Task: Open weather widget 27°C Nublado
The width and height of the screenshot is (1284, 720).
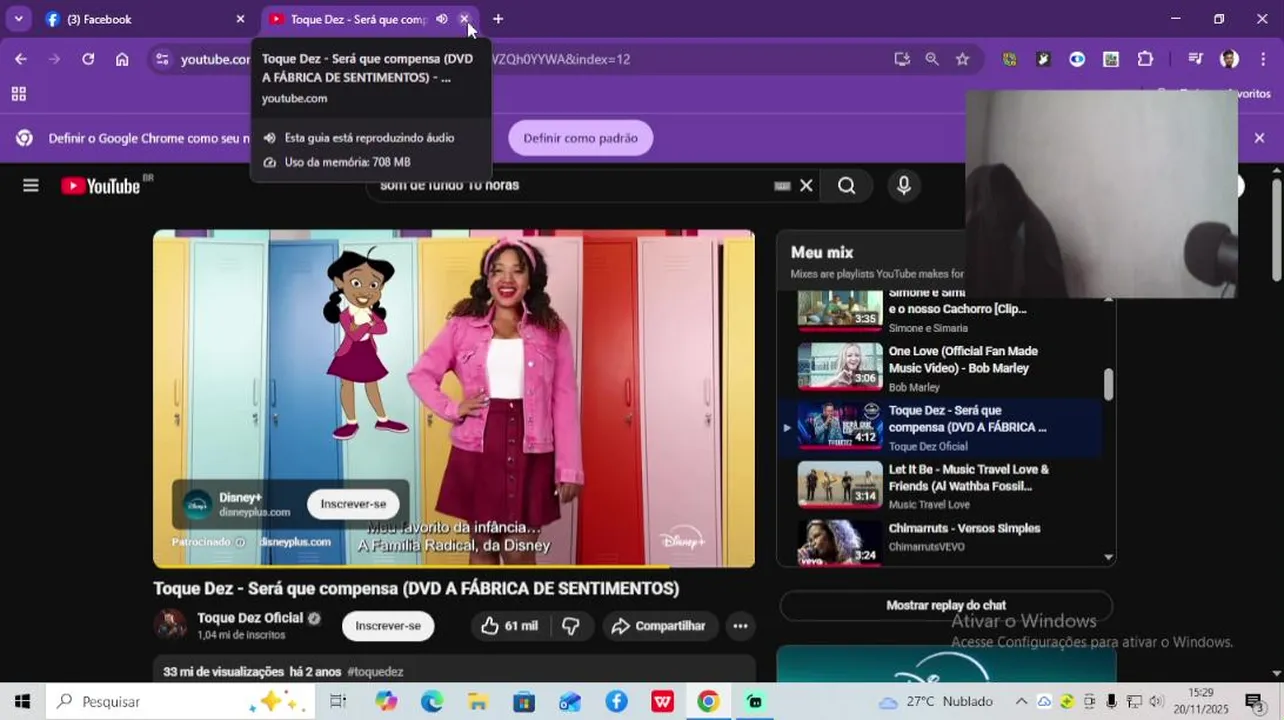Action: point(936,702)
